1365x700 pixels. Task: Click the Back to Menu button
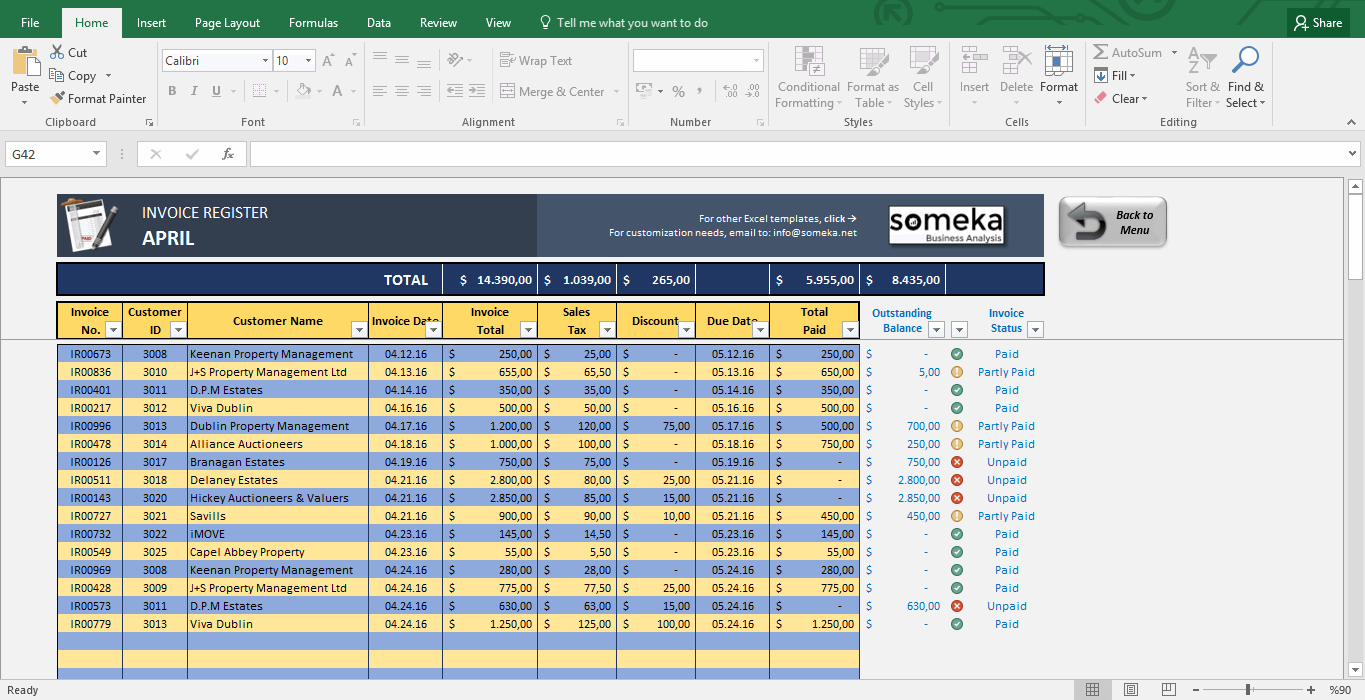pos(1112,221)
